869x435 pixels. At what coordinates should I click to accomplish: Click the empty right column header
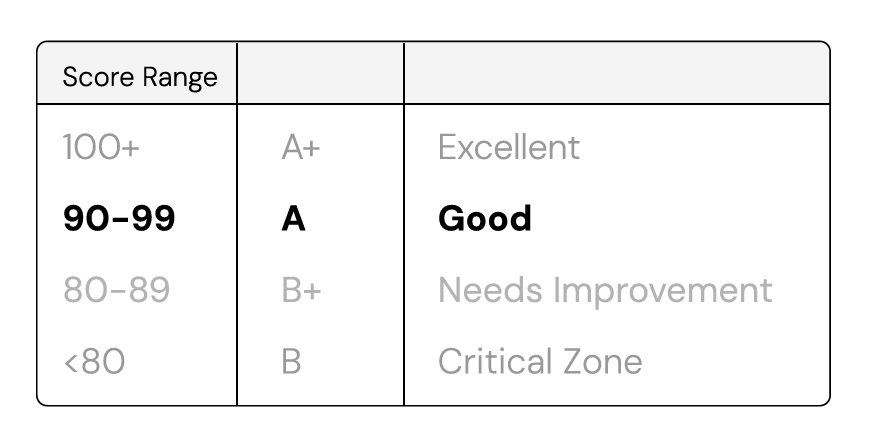point(617,73)
